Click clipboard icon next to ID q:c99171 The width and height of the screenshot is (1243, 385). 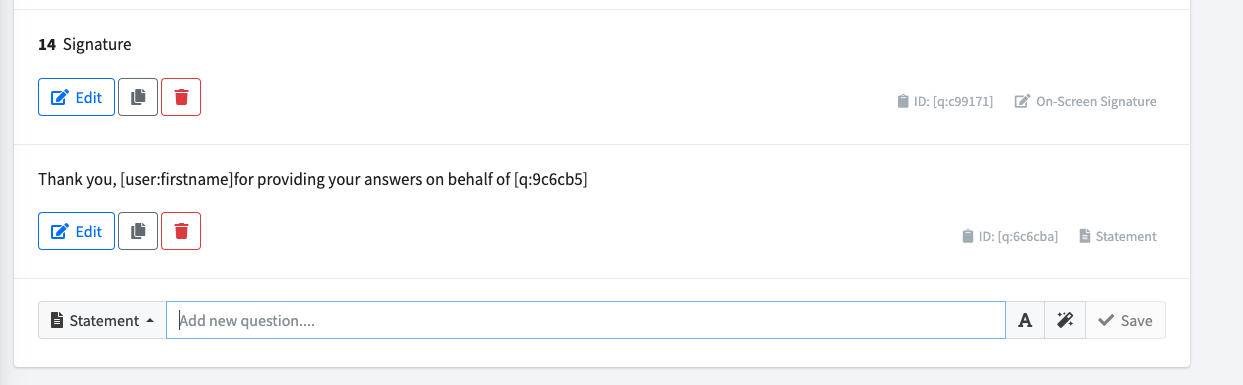click(x=903, y=102)
